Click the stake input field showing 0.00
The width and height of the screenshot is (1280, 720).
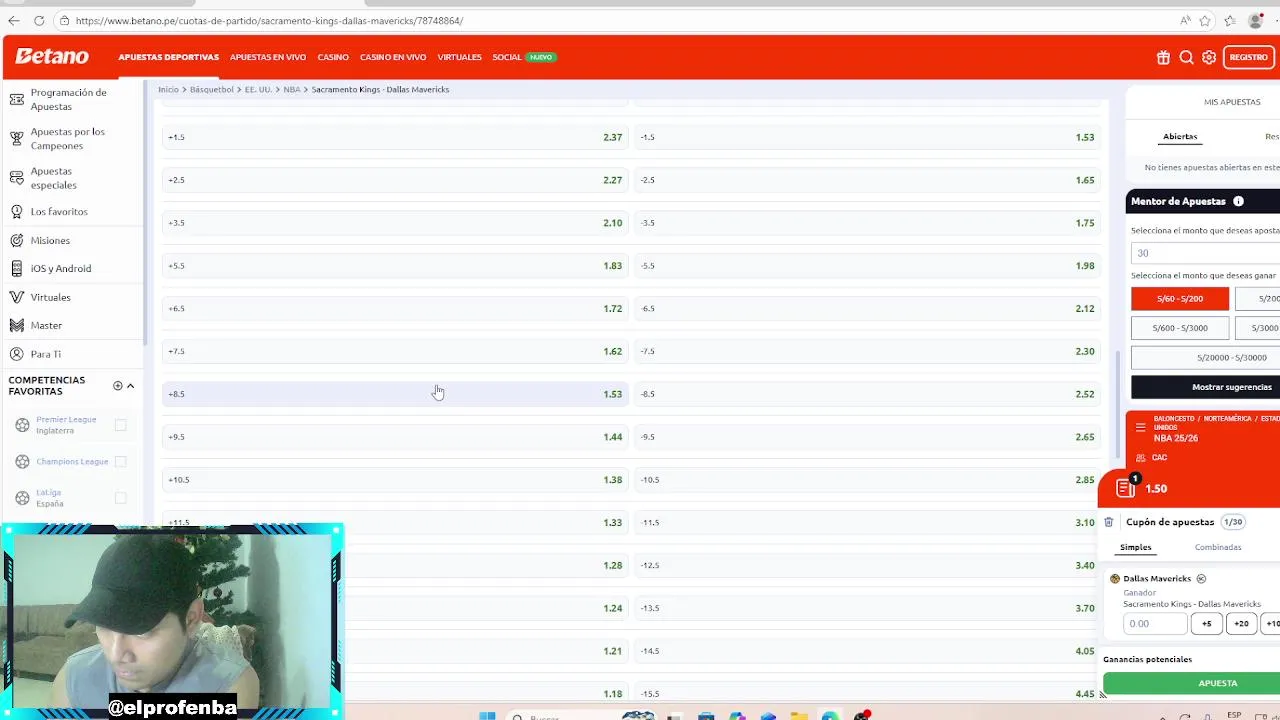pyautogui.click(x=1155, y=623)
